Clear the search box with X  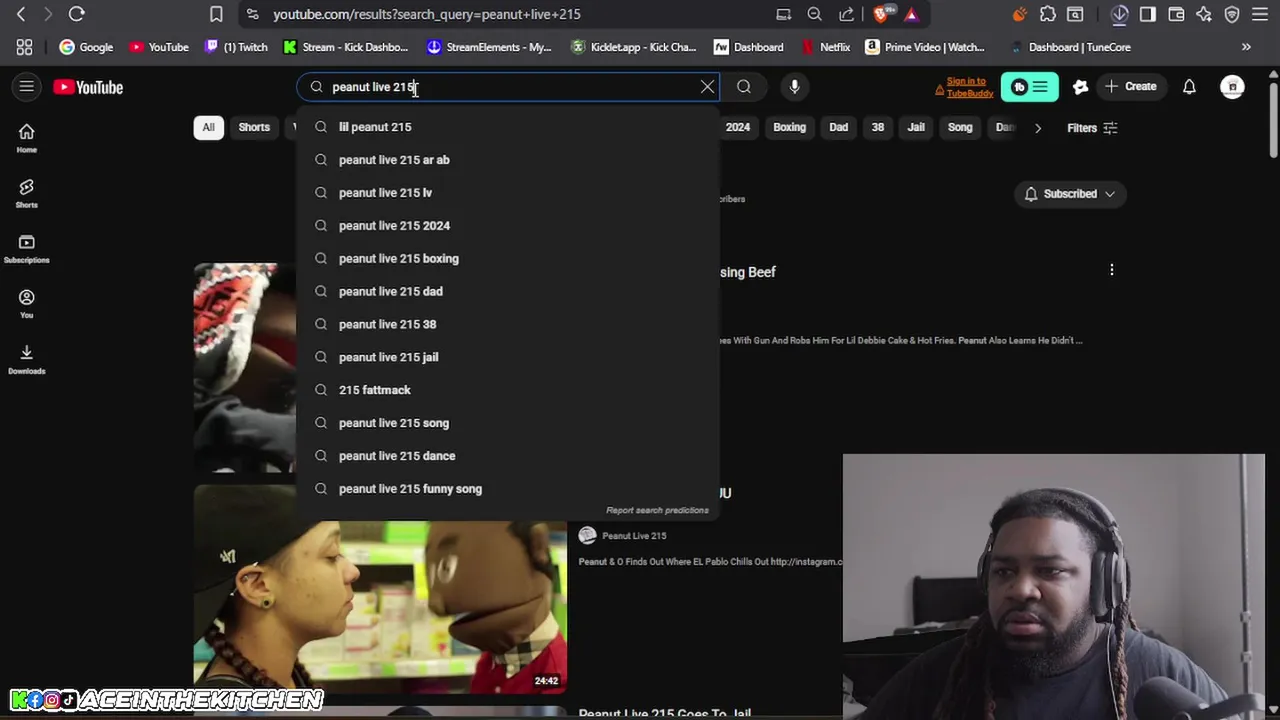click(x=707, y=87)
